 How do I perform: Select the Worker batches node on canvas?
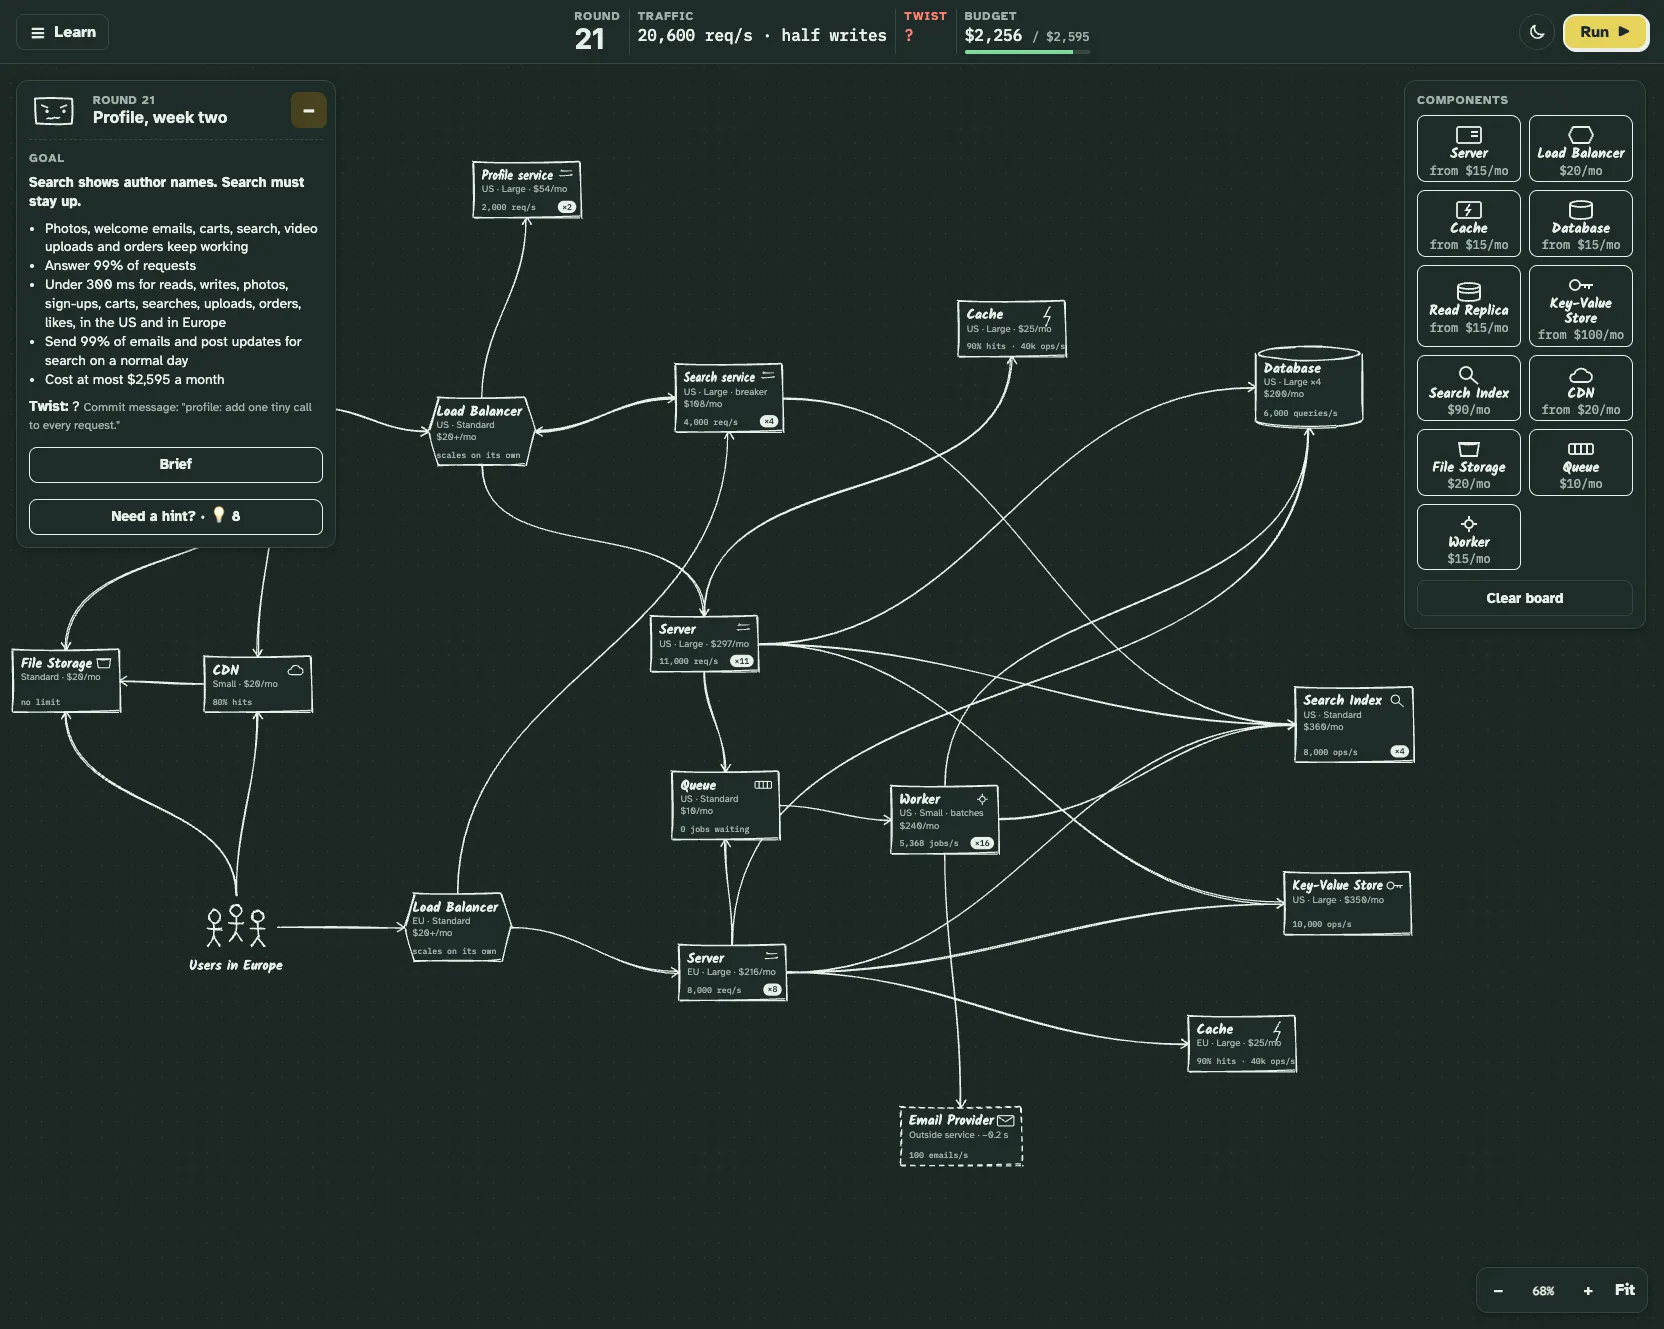[x=944, y=820]
